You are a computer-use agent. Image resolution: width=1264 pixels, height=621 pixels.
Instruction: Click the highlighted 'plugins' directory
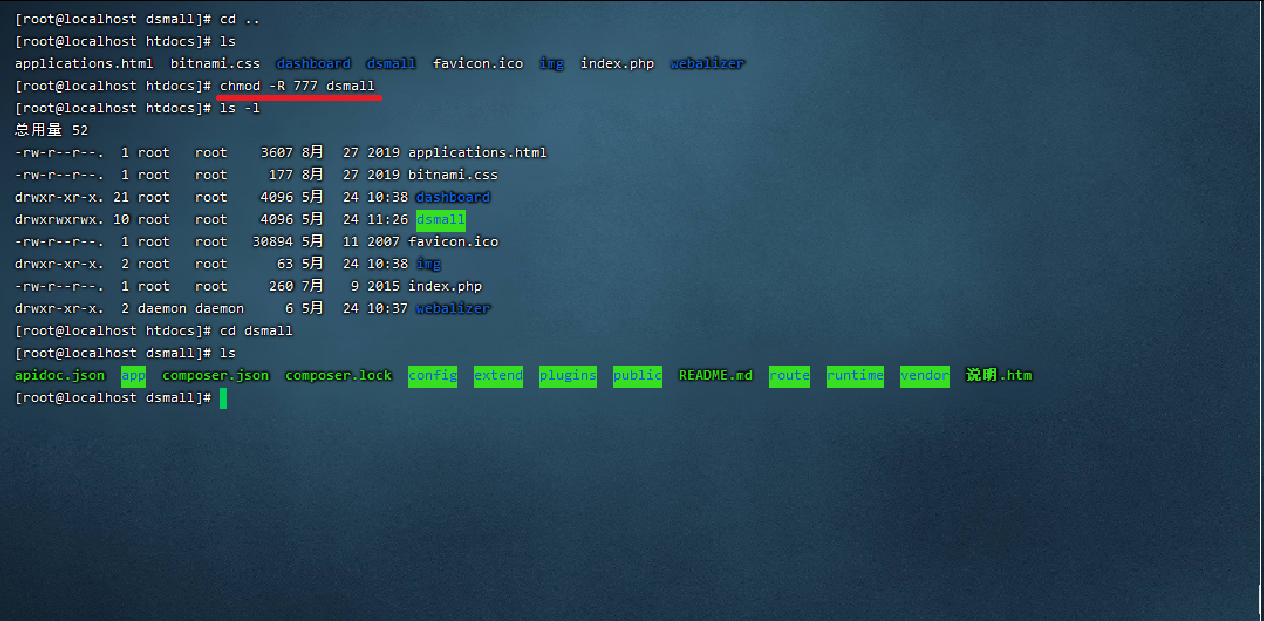click(568, 376)
